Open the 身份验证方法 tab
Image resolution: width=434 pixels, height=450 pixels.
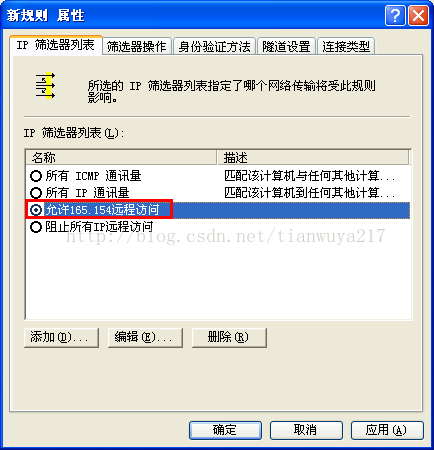pyautogui.click(x=214, y=46)
